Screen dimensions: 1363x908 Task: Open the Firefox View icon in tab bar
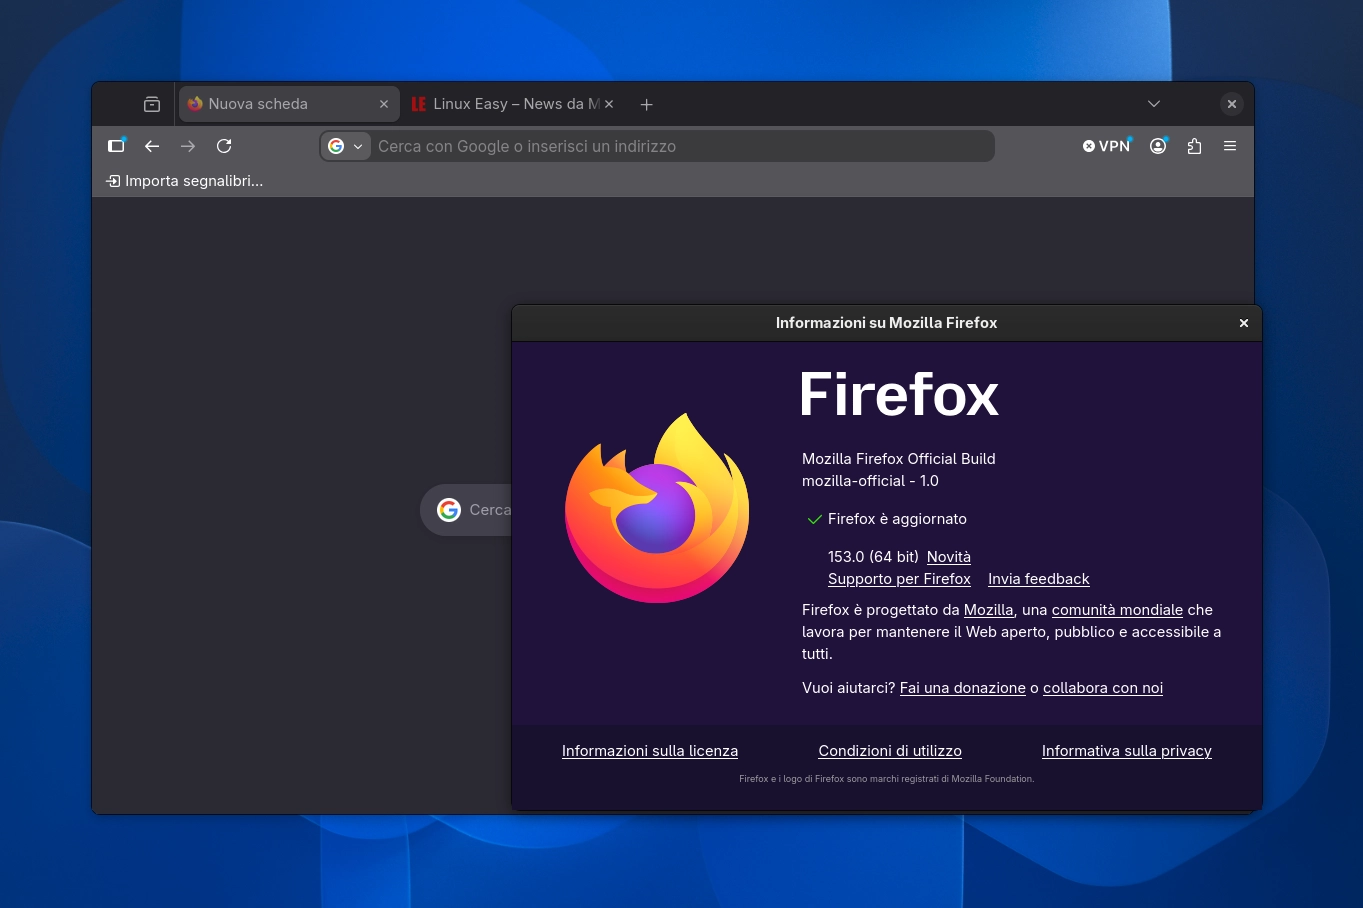click(152, 104)
